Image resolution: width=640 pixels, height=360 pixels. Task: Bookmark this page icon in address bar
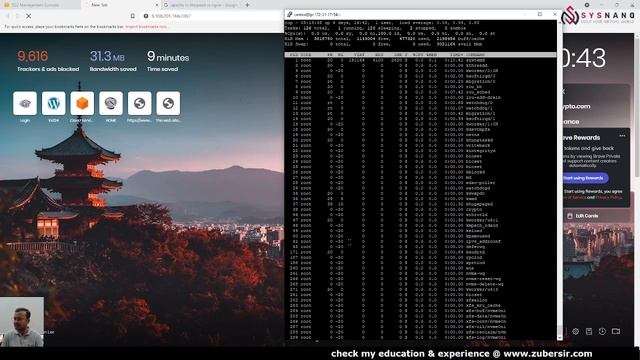tap(133, 16)
